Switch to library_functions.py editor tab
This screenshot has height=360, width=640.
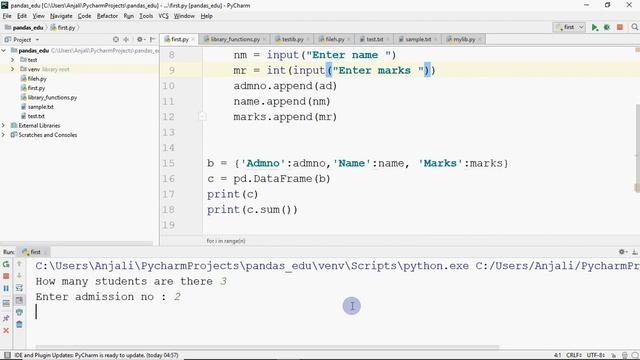[x=235, y=39]
